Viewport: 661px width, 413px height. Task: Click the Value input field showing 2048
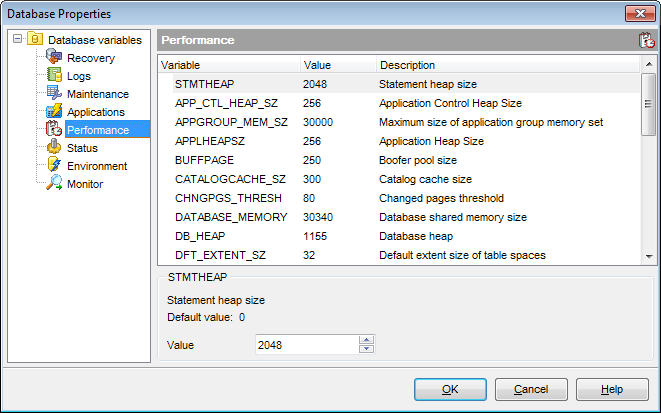click(x=305, y=345)
